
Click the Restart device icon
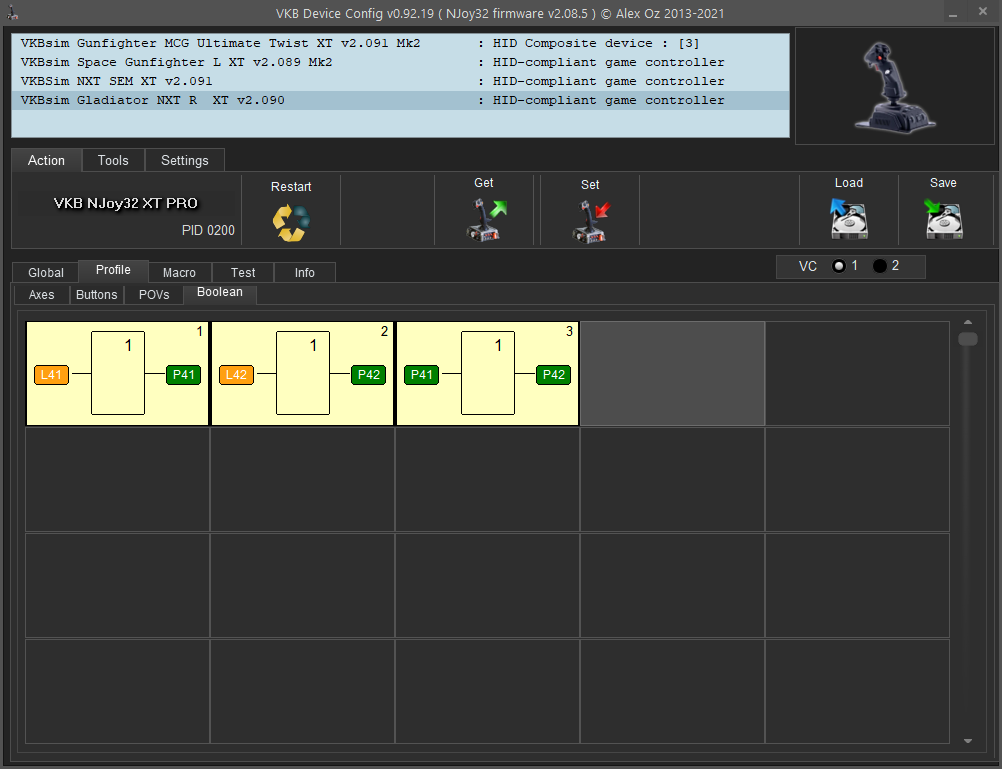291,222
